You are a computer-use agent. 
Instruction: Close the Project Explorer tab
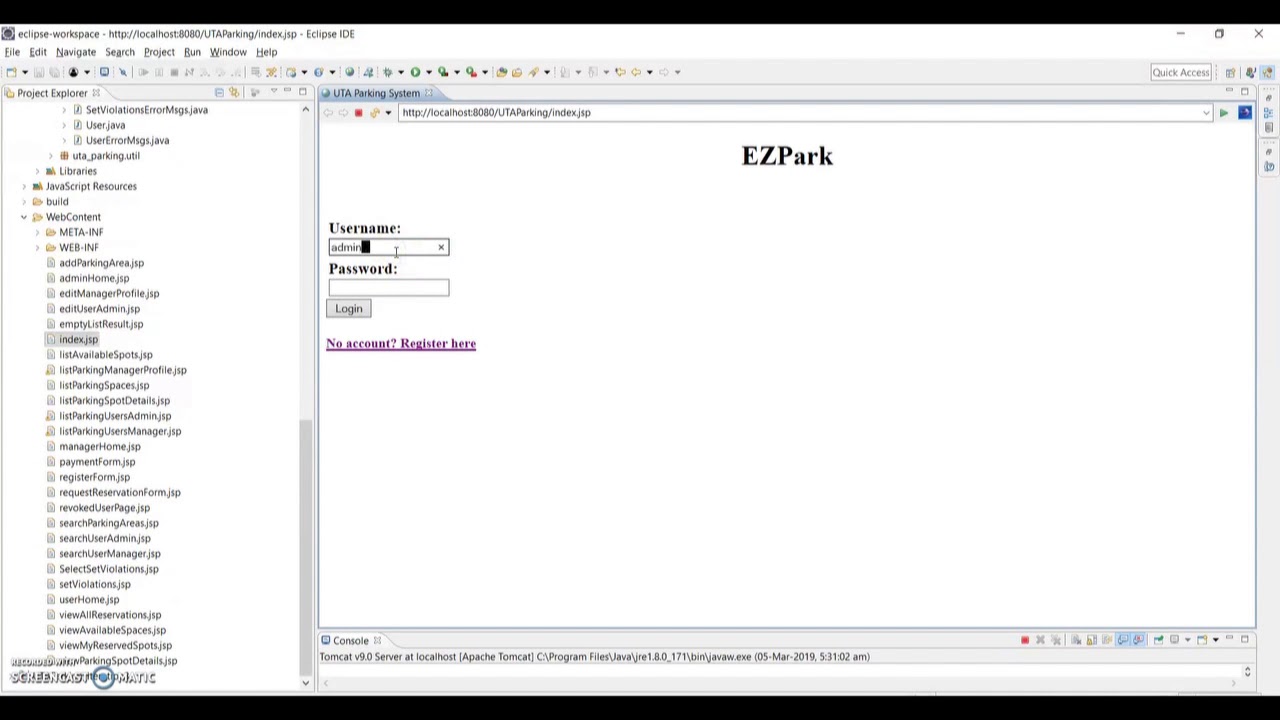pos(96,93)
